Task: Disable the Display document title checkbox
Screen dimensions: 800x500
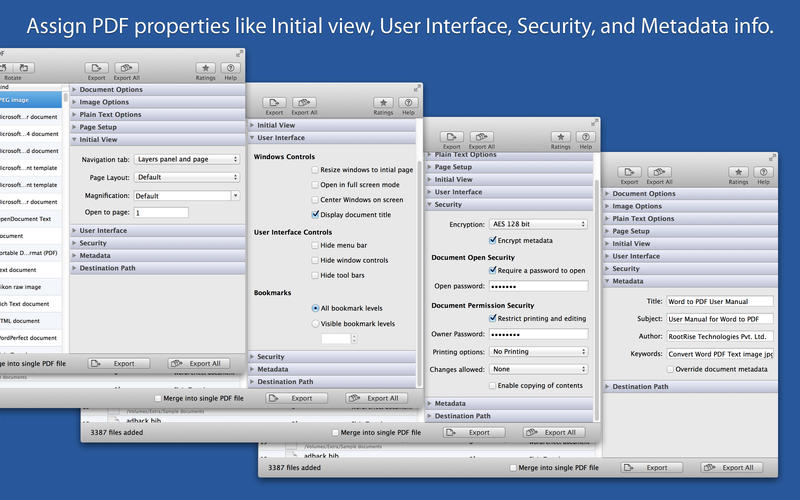Action: point(316,214)
